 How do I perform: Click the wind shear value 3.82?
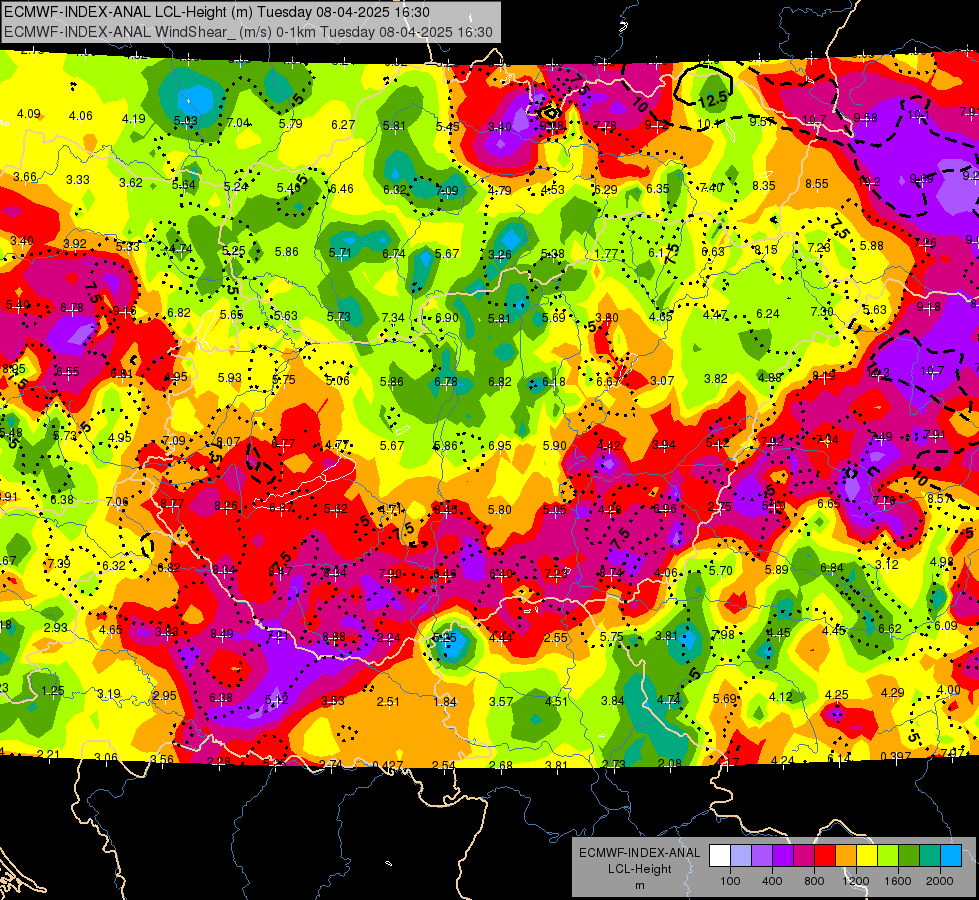click(x=716, y=378)
